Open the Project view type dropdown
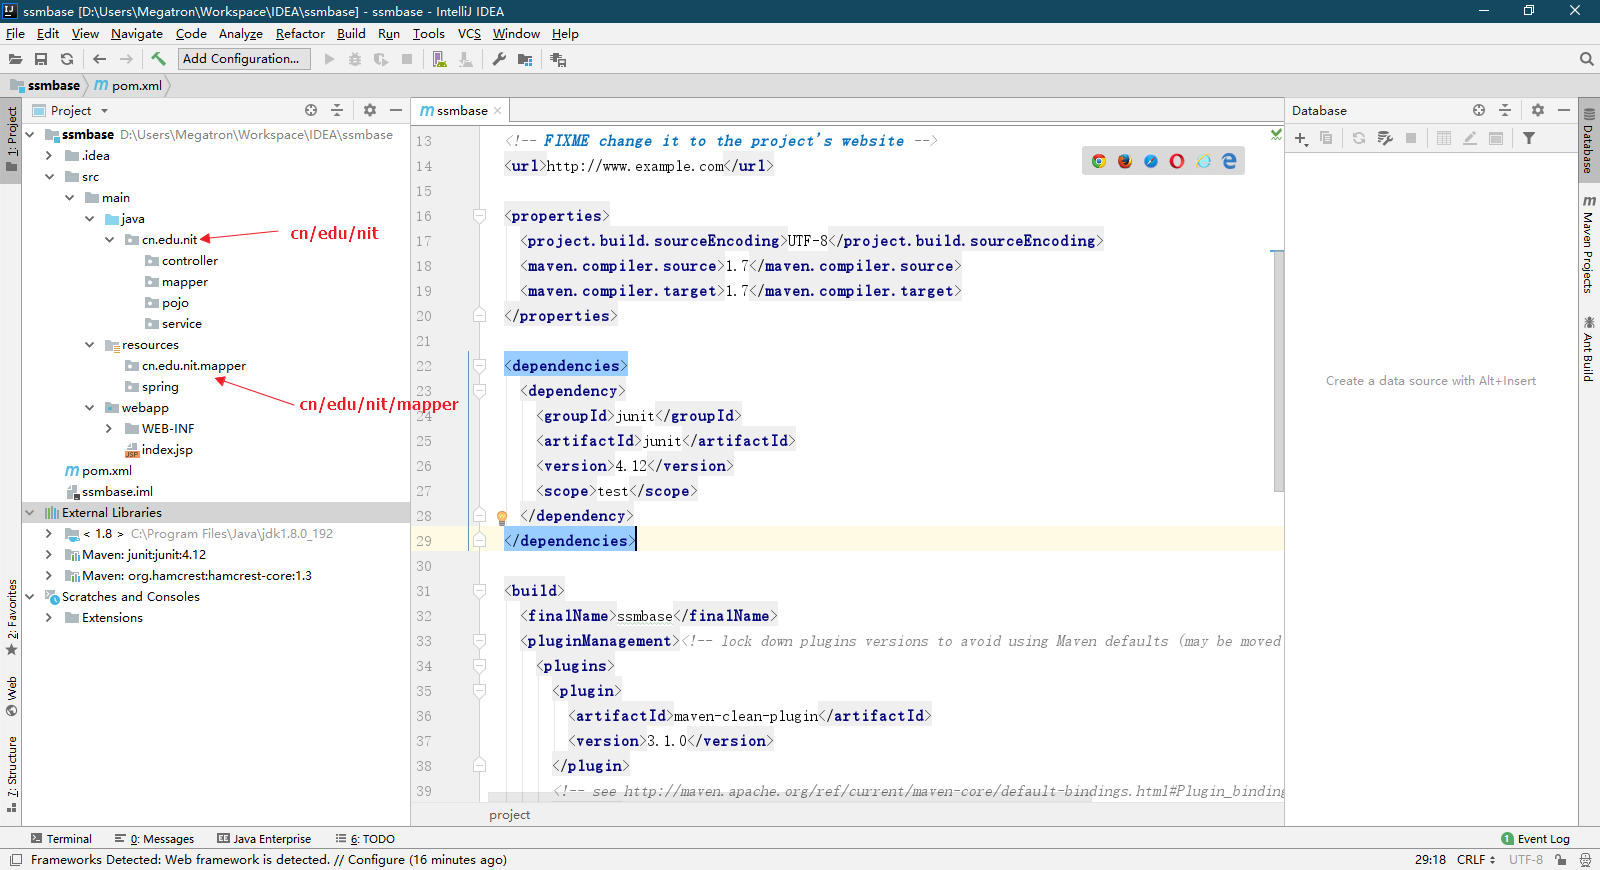Image resolution: width=1600 pixels, height=870 pixels. 104,111
